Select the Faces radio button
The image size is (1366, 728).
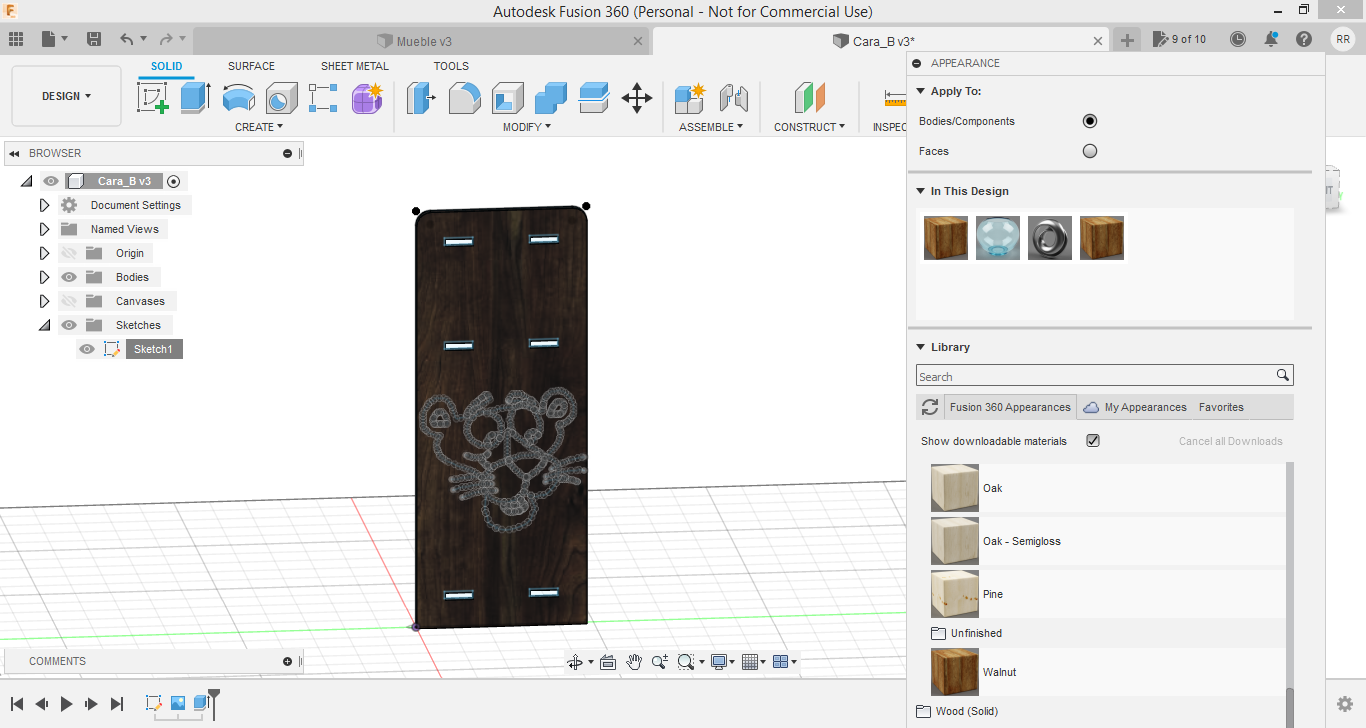coord(1090,151)
